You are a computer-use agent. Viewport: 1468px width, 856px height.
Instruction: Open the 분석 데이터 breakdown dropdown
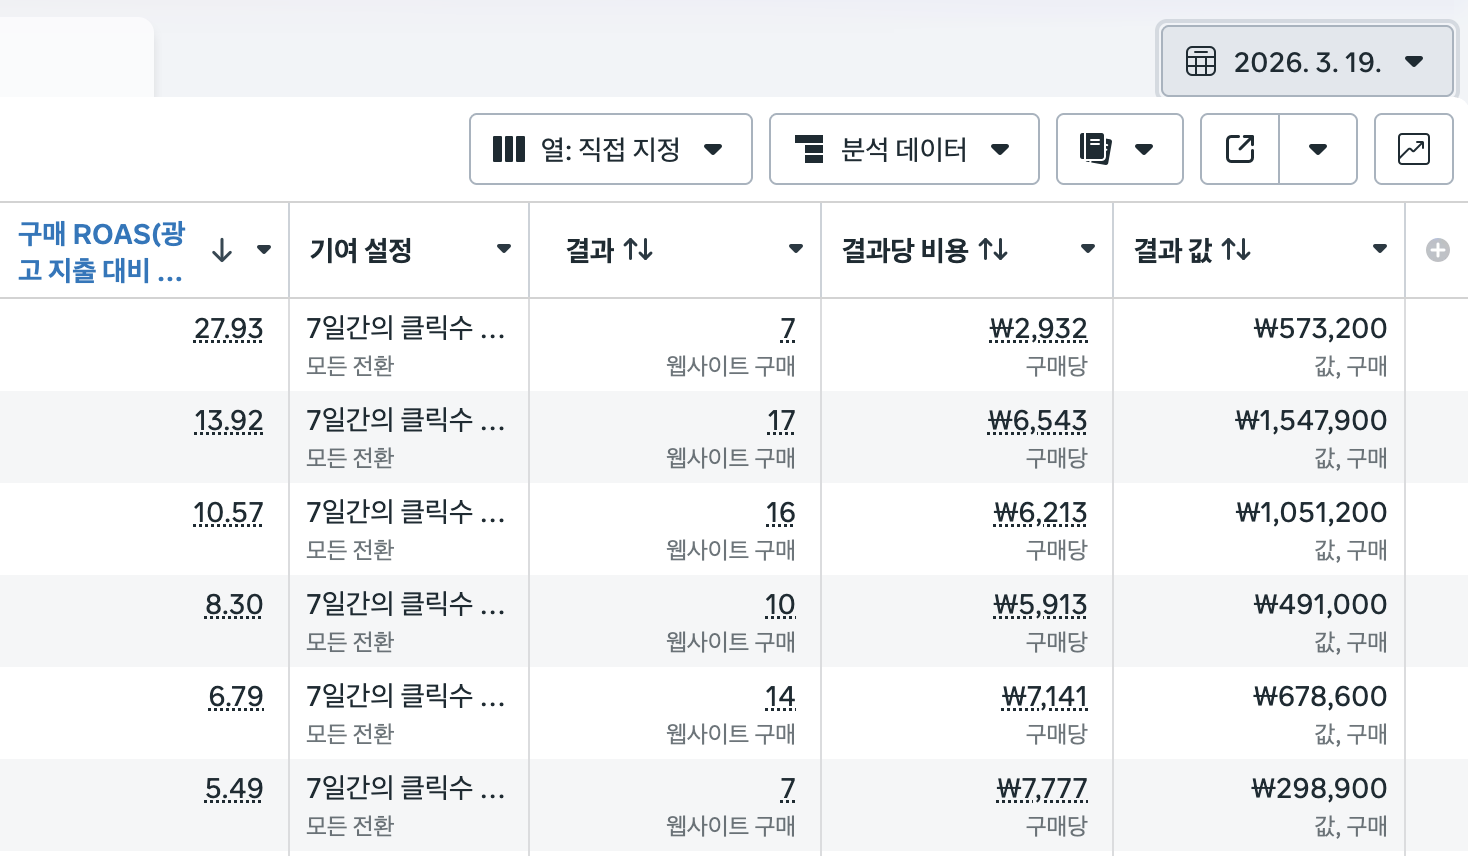903,149
